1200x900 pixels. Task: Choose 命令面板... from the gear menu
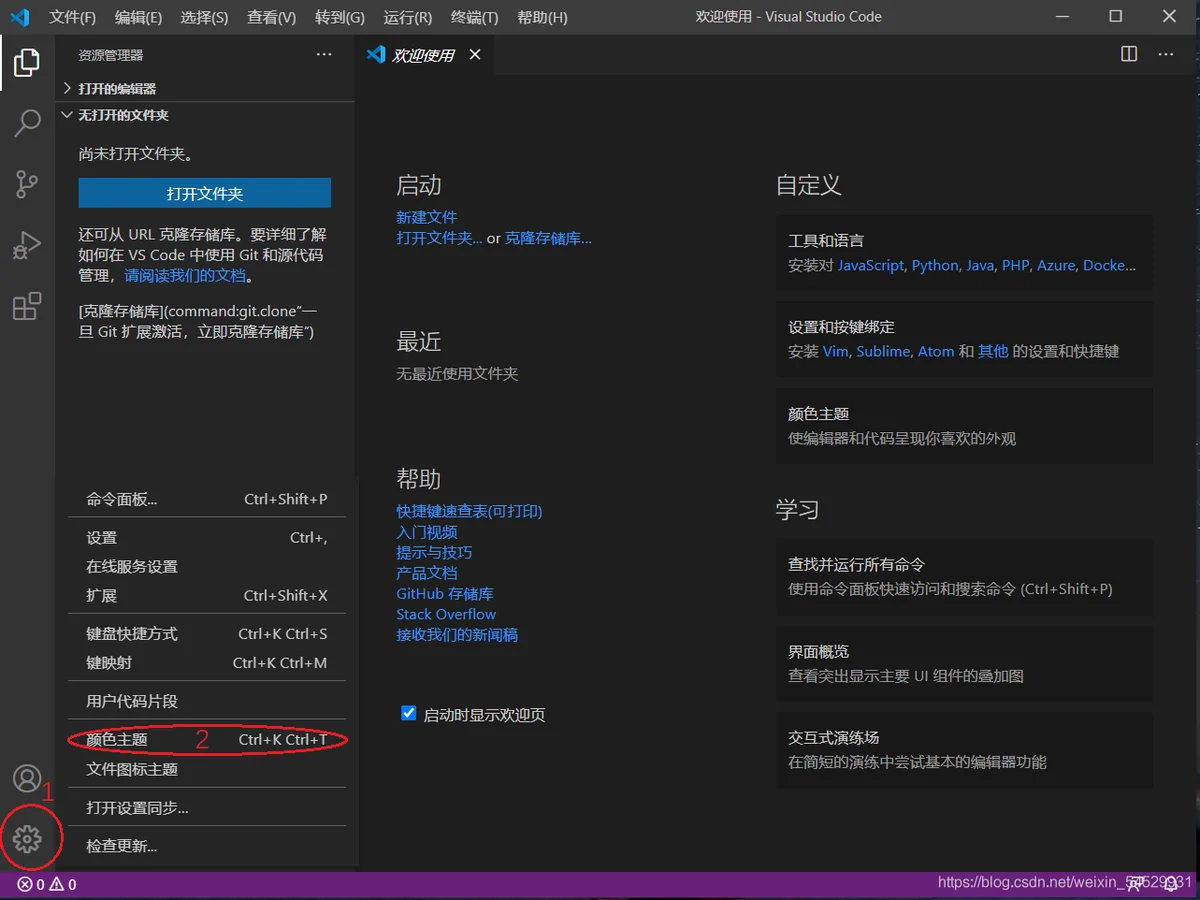(207, 499)
